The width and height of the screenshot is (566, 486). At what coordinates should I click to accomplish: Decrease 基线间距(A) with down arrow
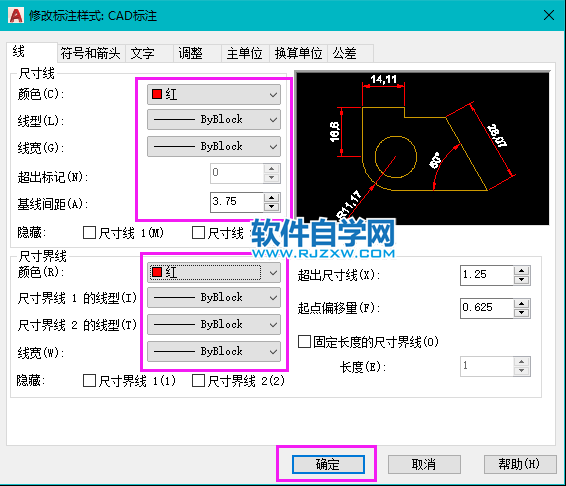pyautogui.click(x=272, y=207)
